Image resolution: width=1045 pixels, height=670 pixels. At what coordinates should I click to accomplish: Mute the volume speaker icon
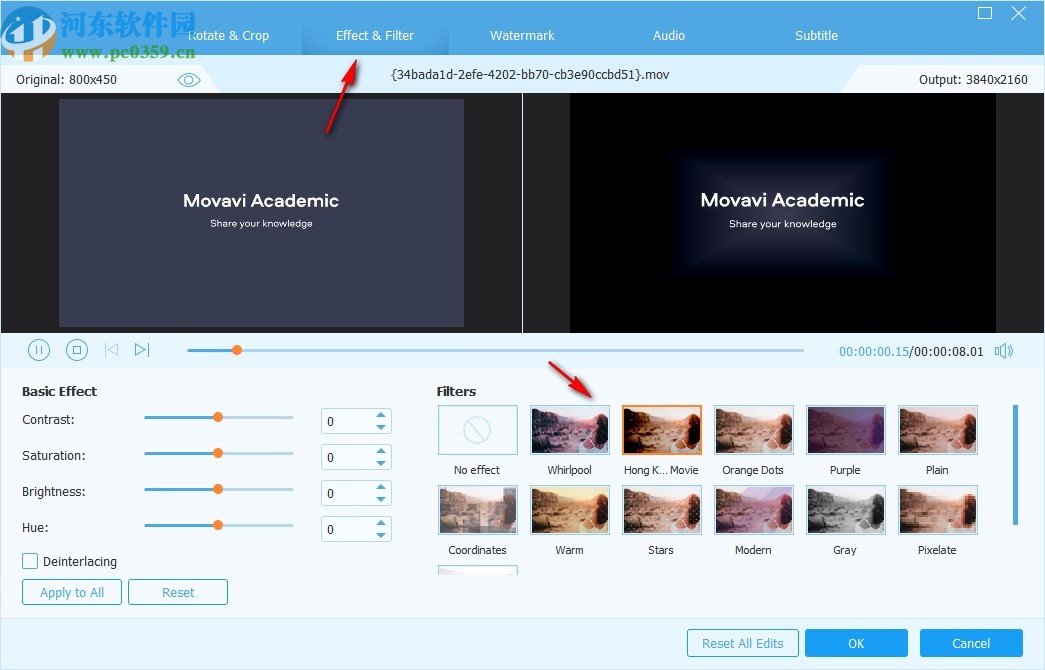point(1004,351)
